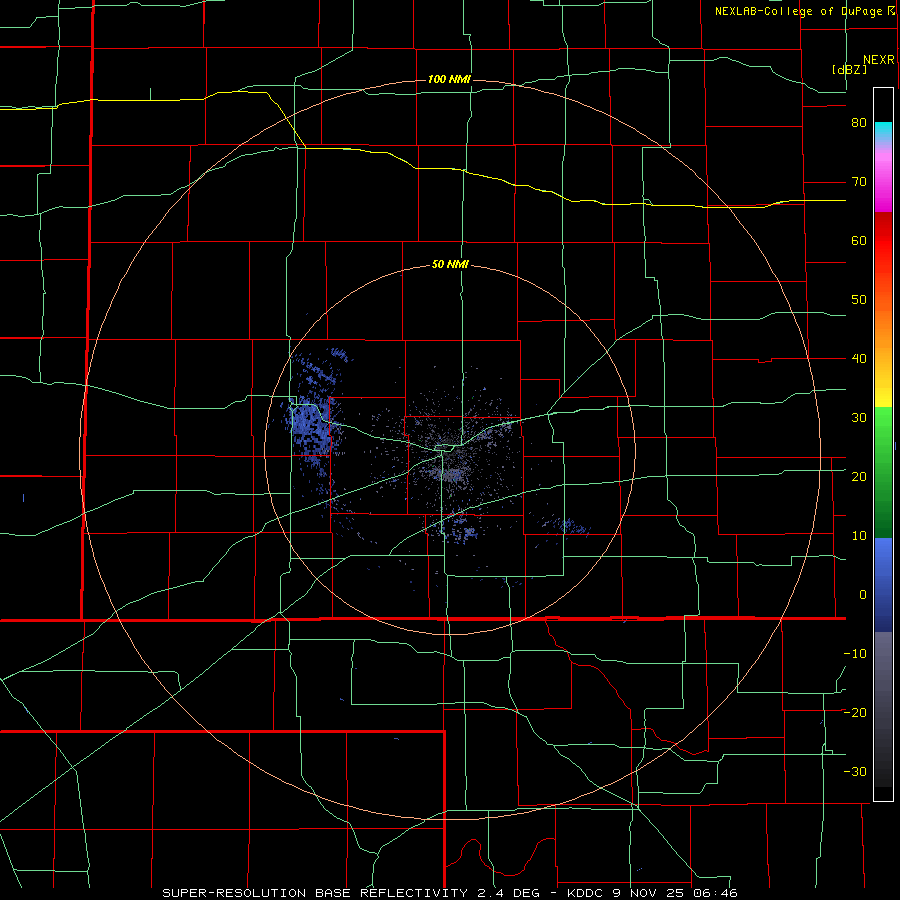Click the -10 value on dBZ scale

click(855, 653)
